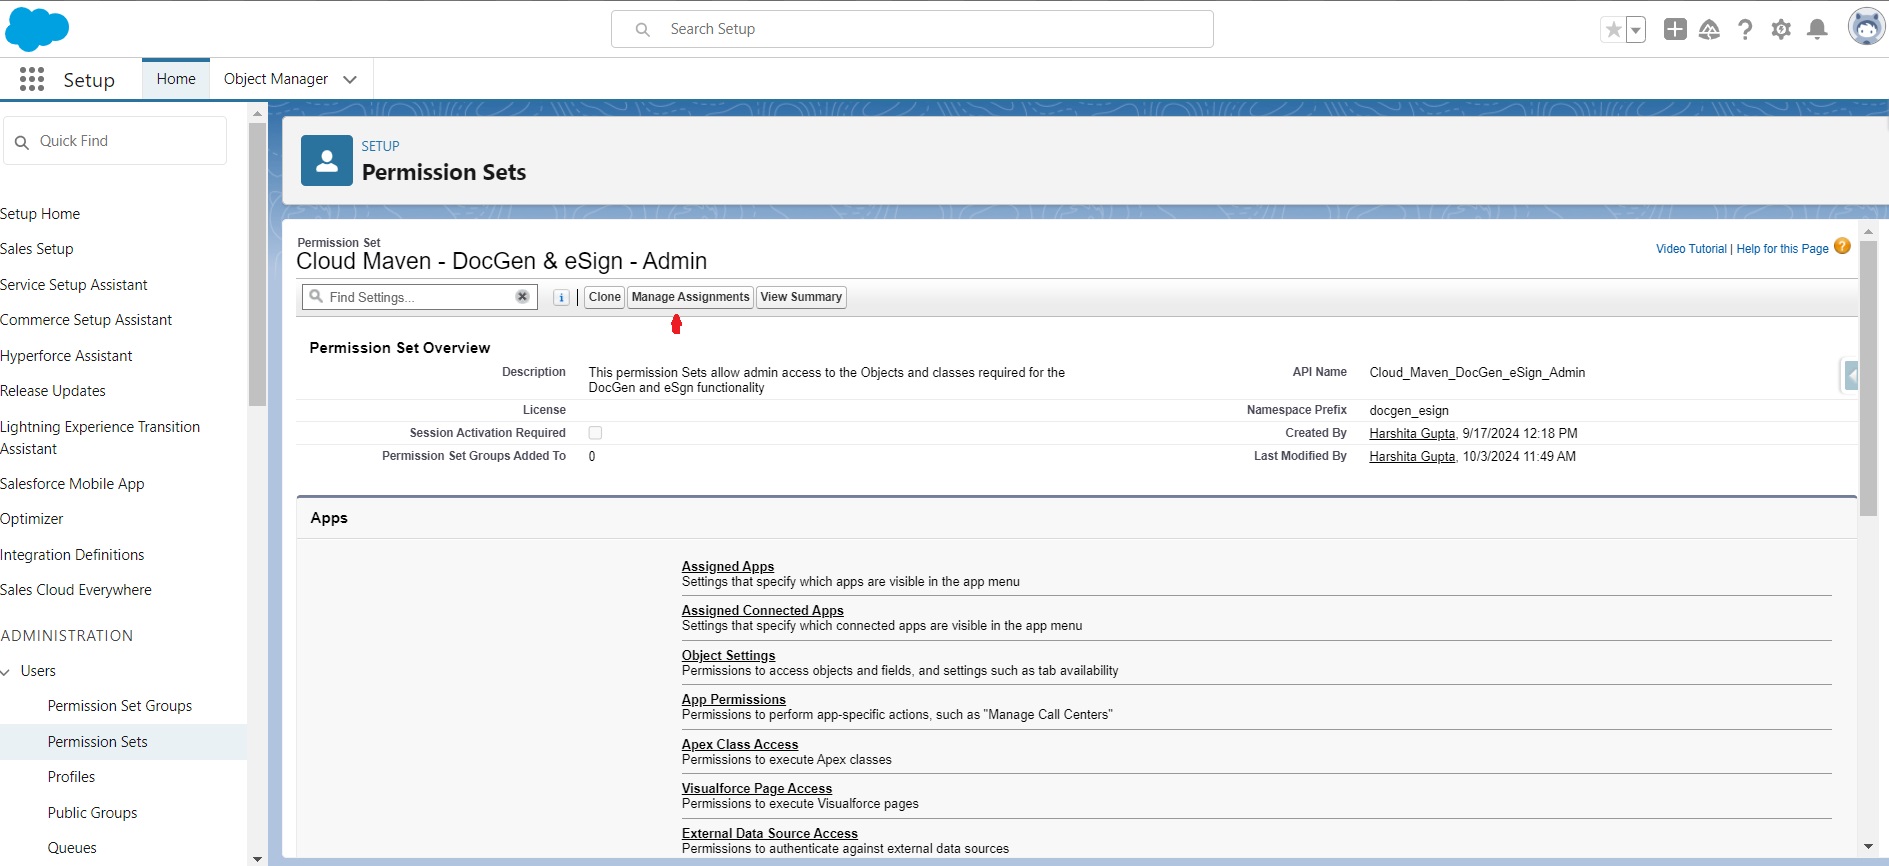Open the Help for this Page link
Image resolution: width=1889 pixels, height=866 pixels.
pyautogui.click(x=1782, y=249)
